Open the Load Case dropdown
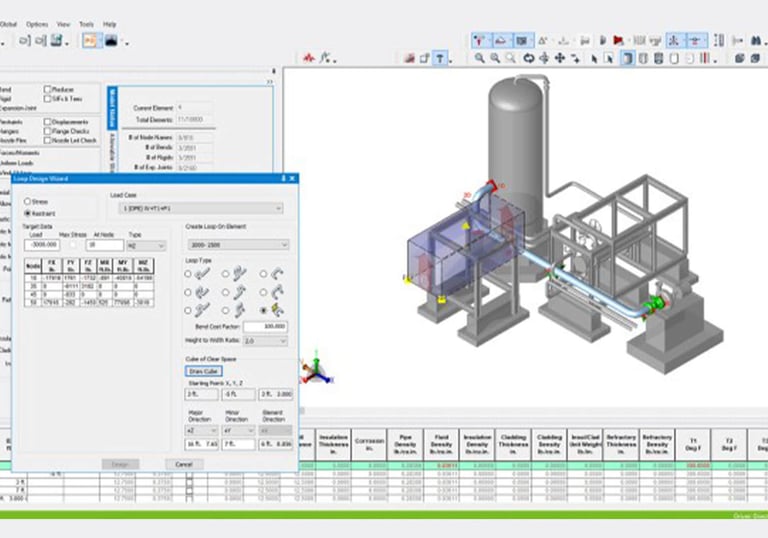 point(201,208)
